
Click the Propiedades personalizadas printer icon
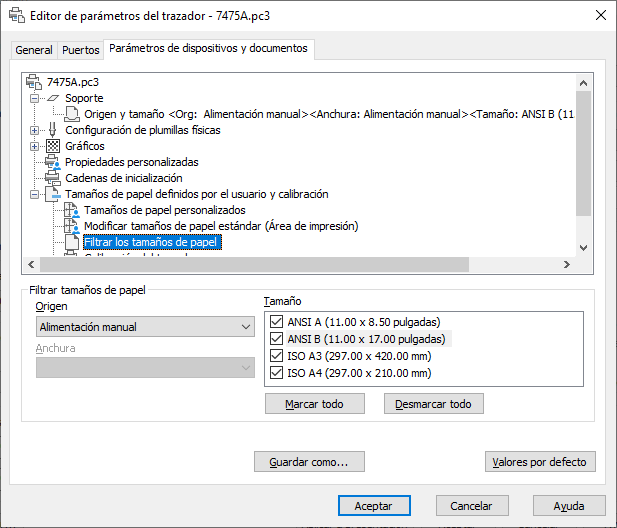tap(53, 162)
